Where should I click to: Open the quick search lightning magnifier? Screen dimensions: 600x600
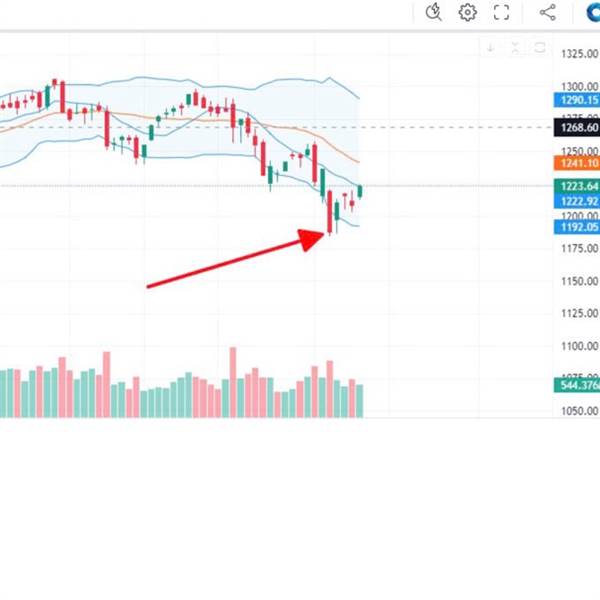click(433, 12)
